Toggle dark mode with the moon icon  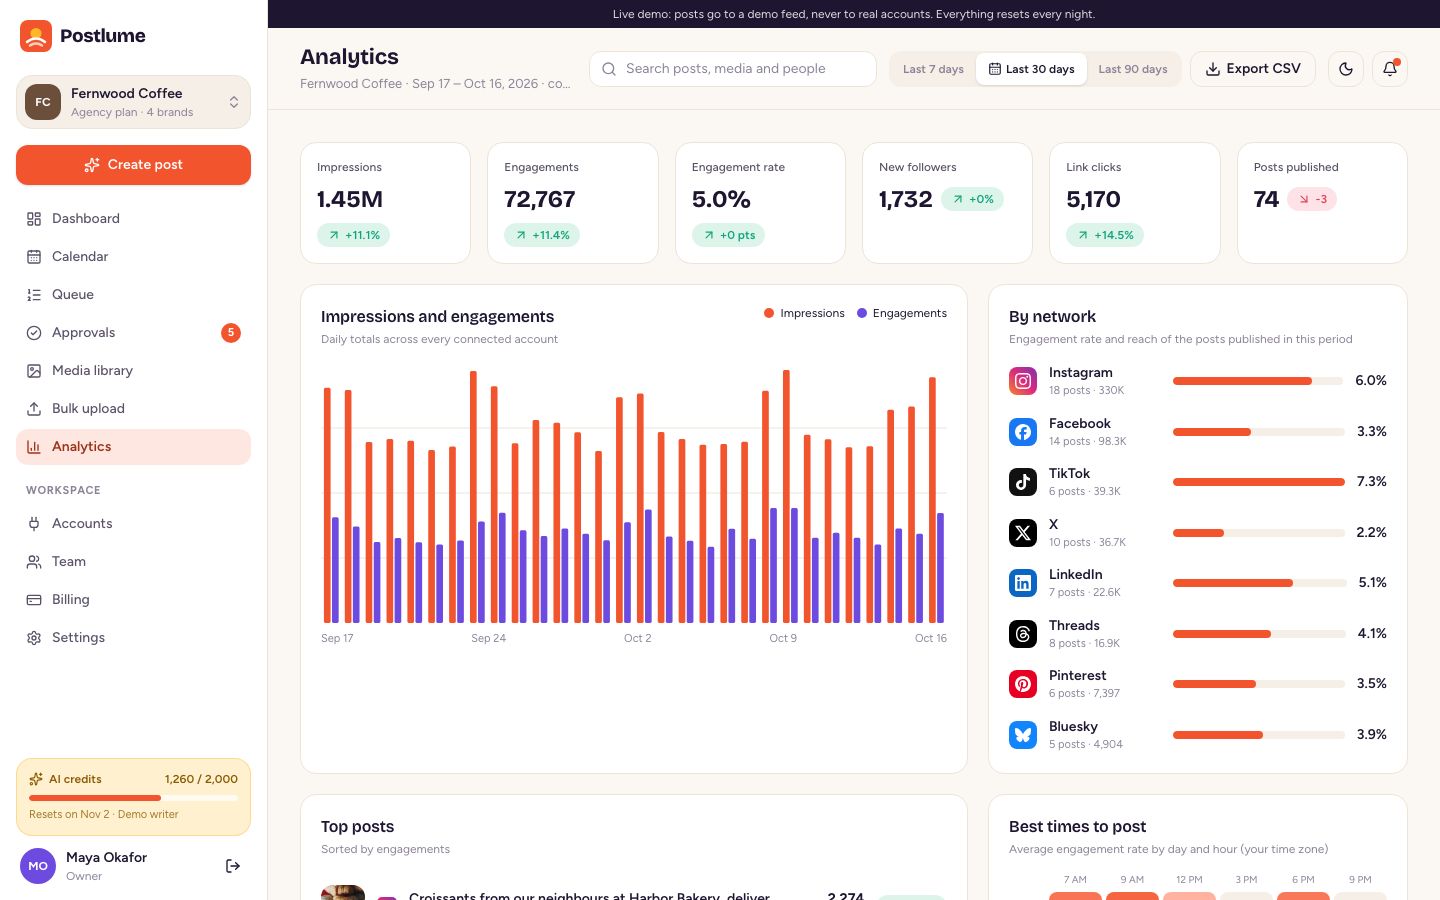click(1346, 69)
